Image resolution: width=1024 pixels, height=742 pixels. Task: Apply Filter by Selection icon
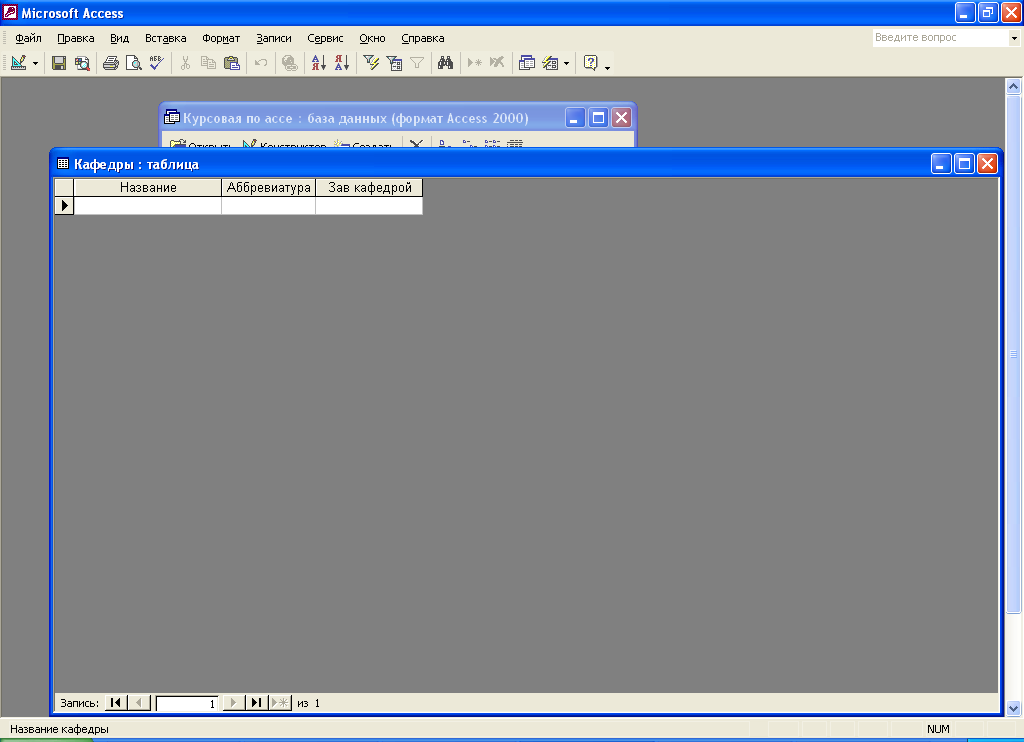tap(371, 63)
